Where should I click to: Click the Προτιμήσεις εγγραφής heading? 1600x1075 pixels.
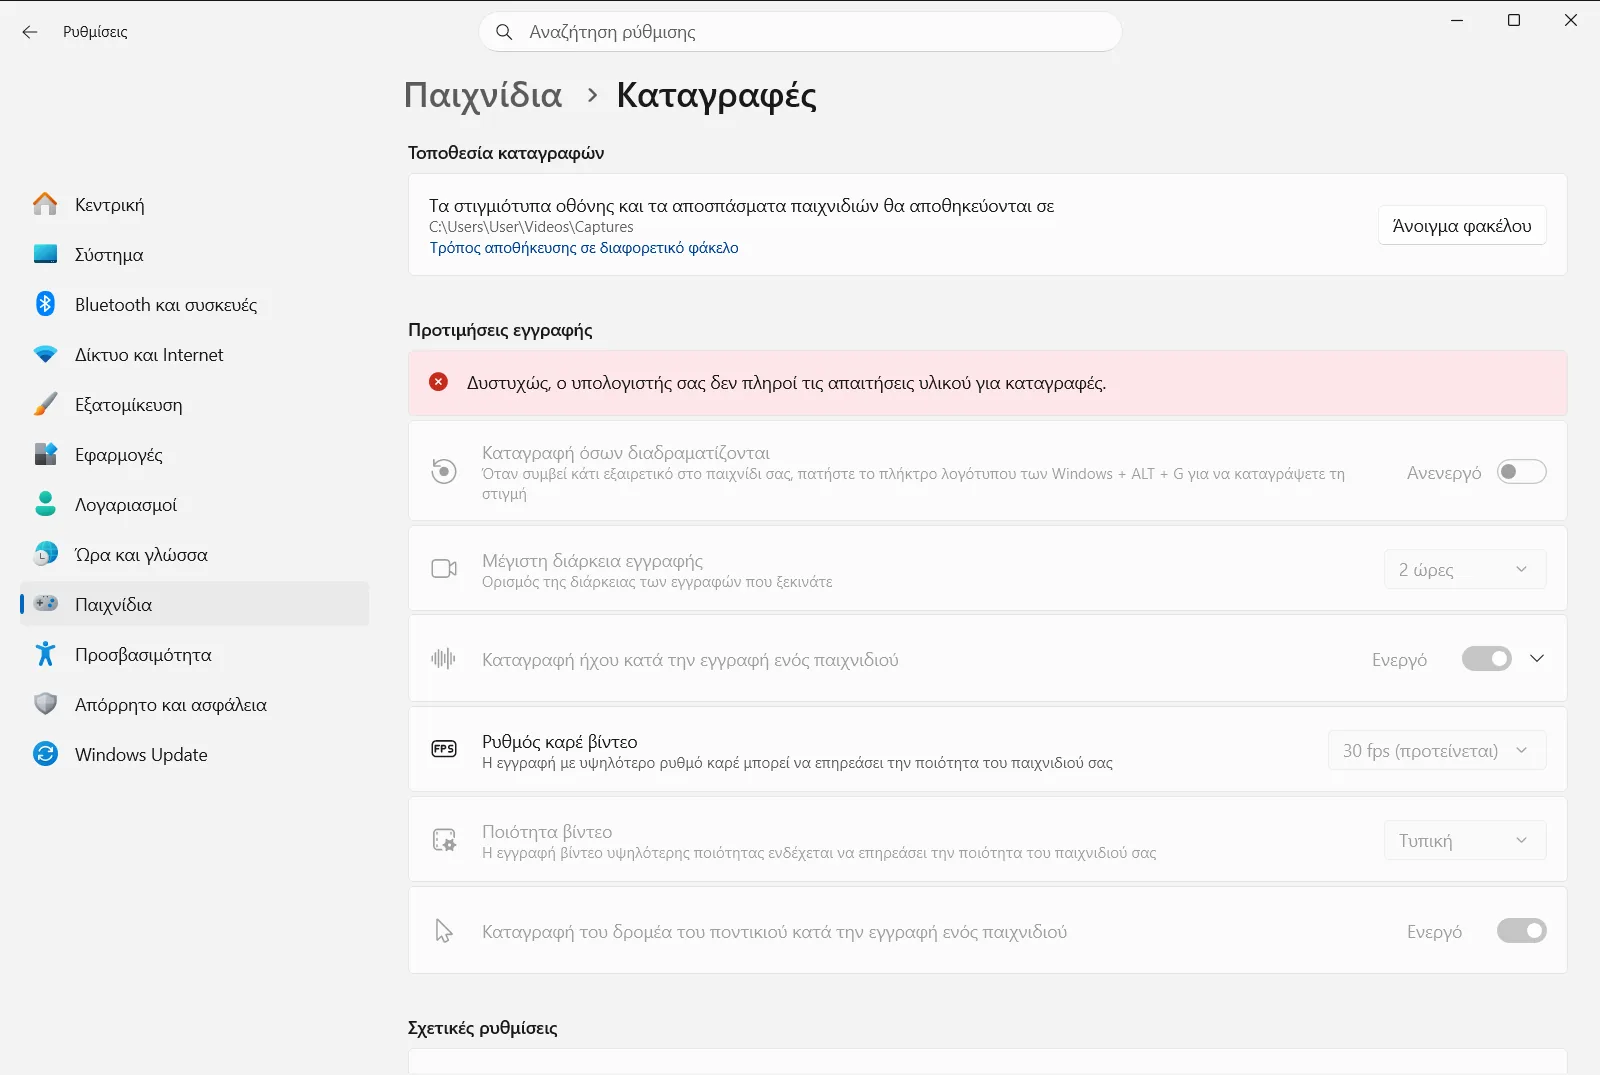(x=500, y=330)
